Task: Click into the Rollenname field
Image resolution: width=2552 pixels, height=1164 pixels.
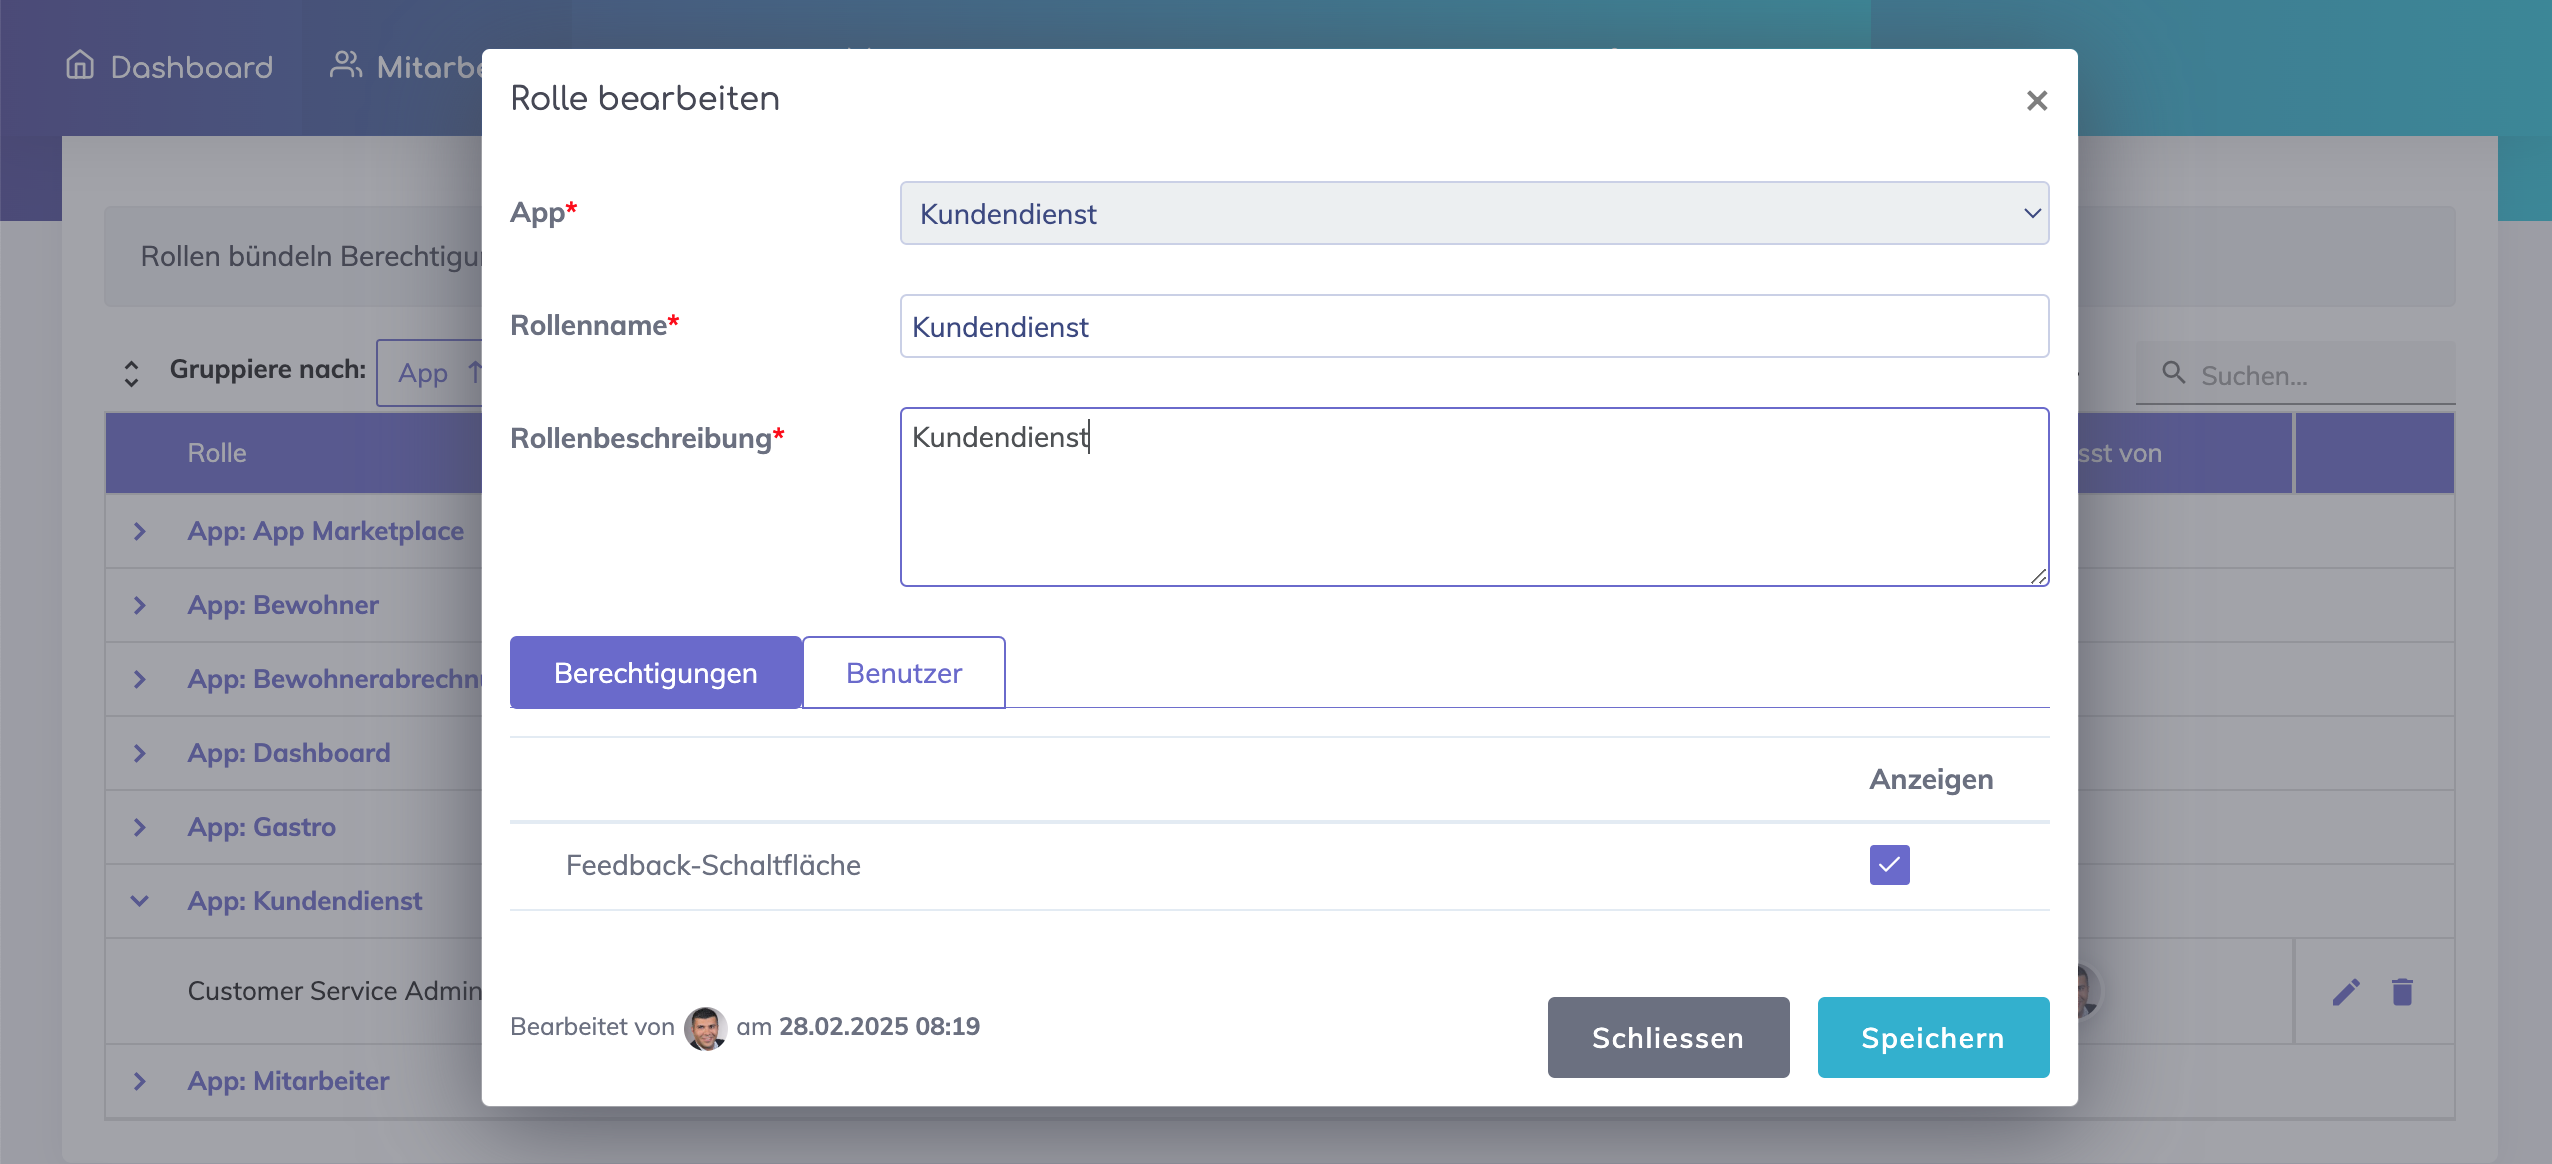Action: [x=1474, y=326]
